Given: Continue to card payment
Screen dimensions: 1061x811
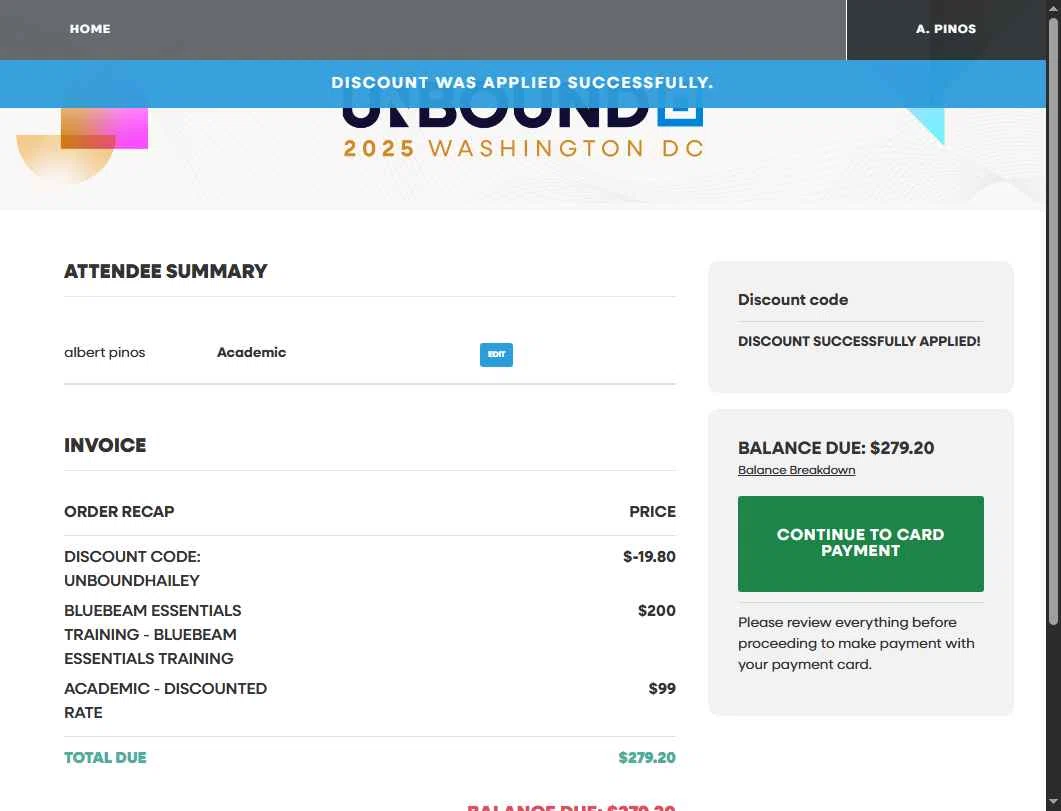Looking at the screenshot, I should click(x=860, y=543).
